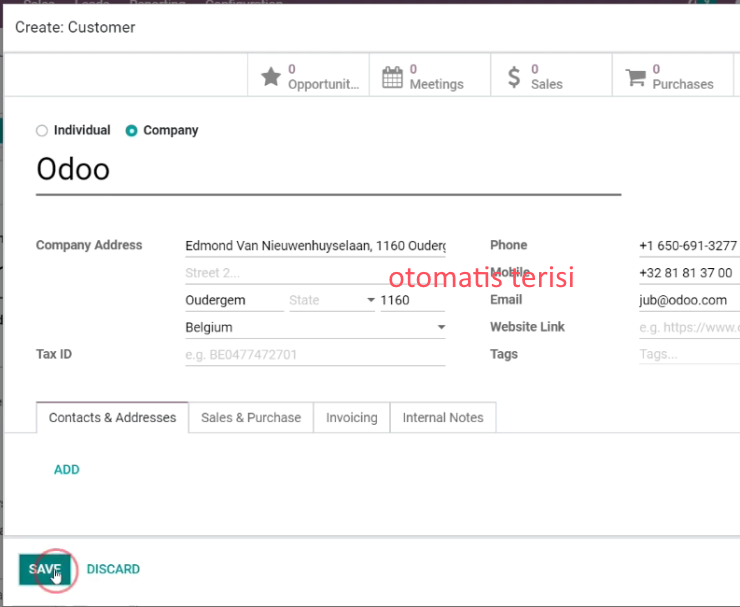Click the street address field
This screenshot has height=607, width=740.
[315, 246]
